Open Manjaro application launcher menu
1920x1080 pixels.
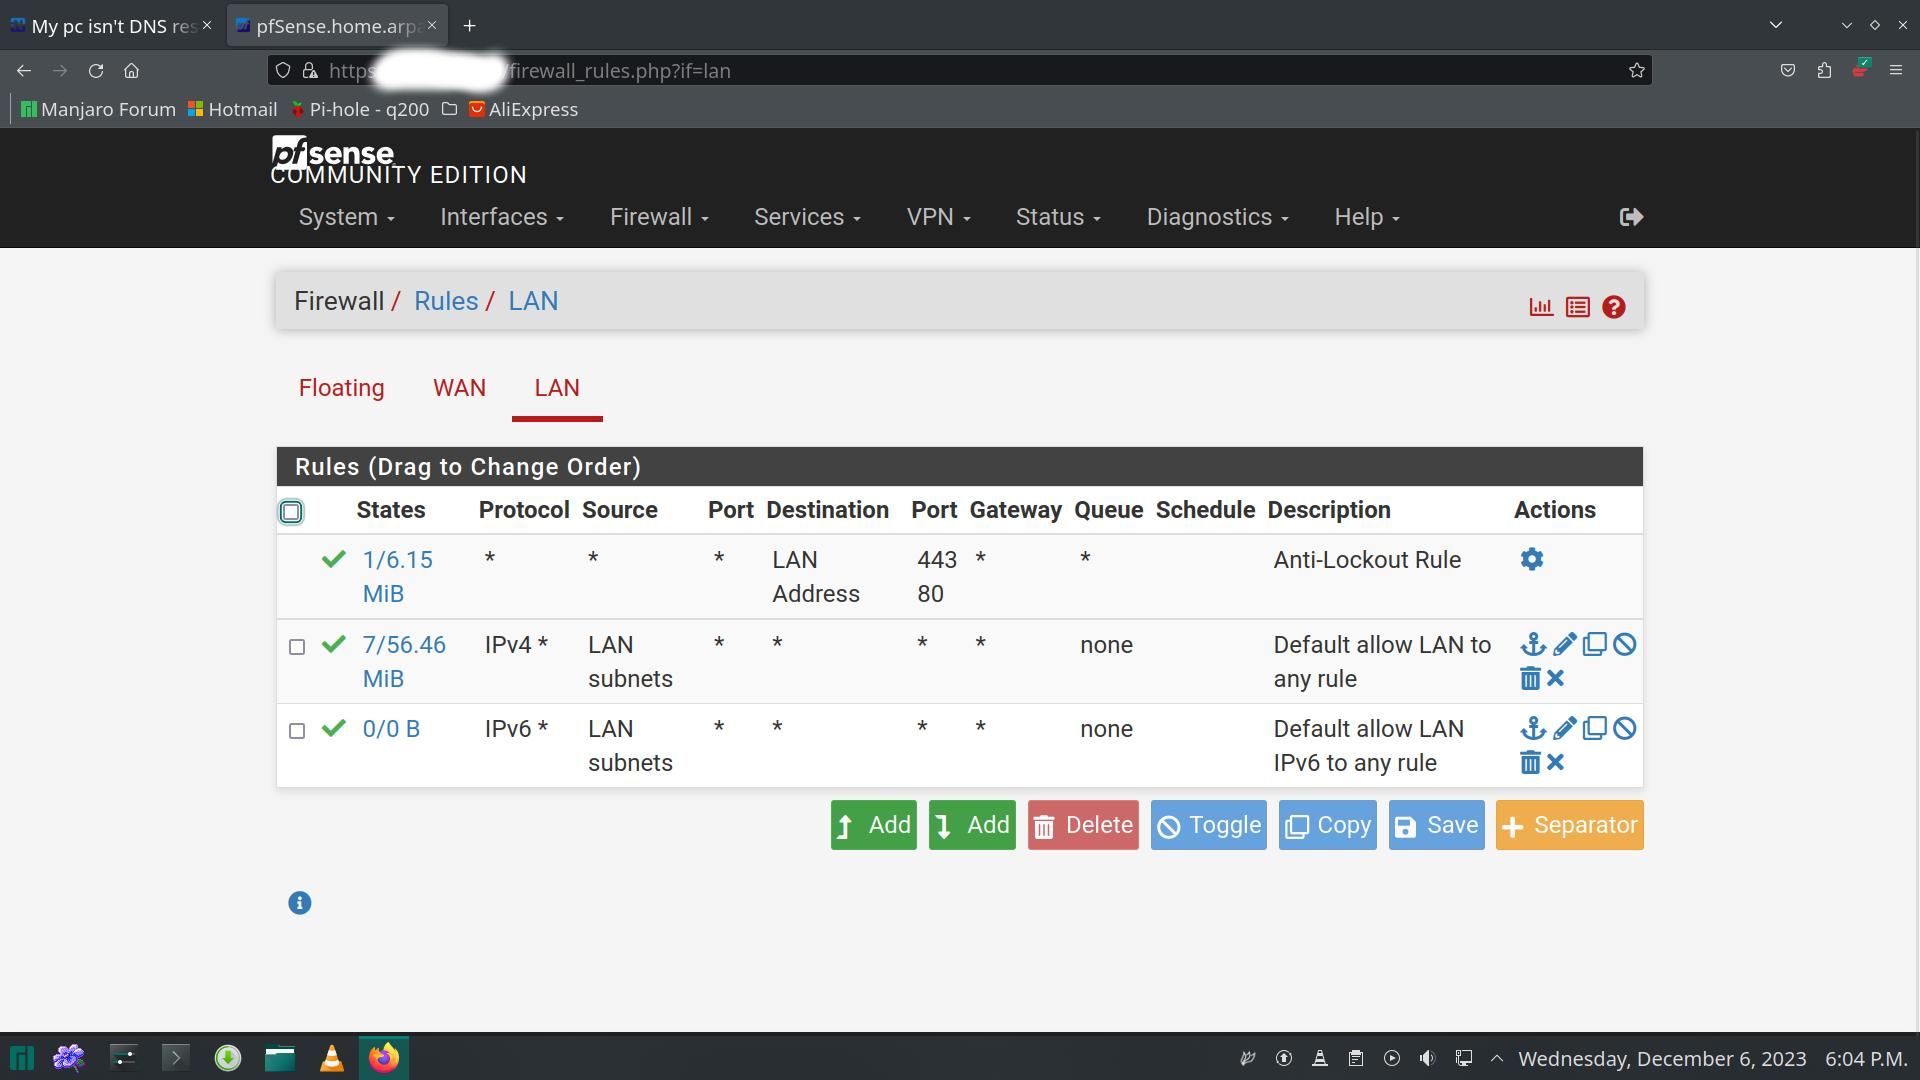click(22, 1058)
